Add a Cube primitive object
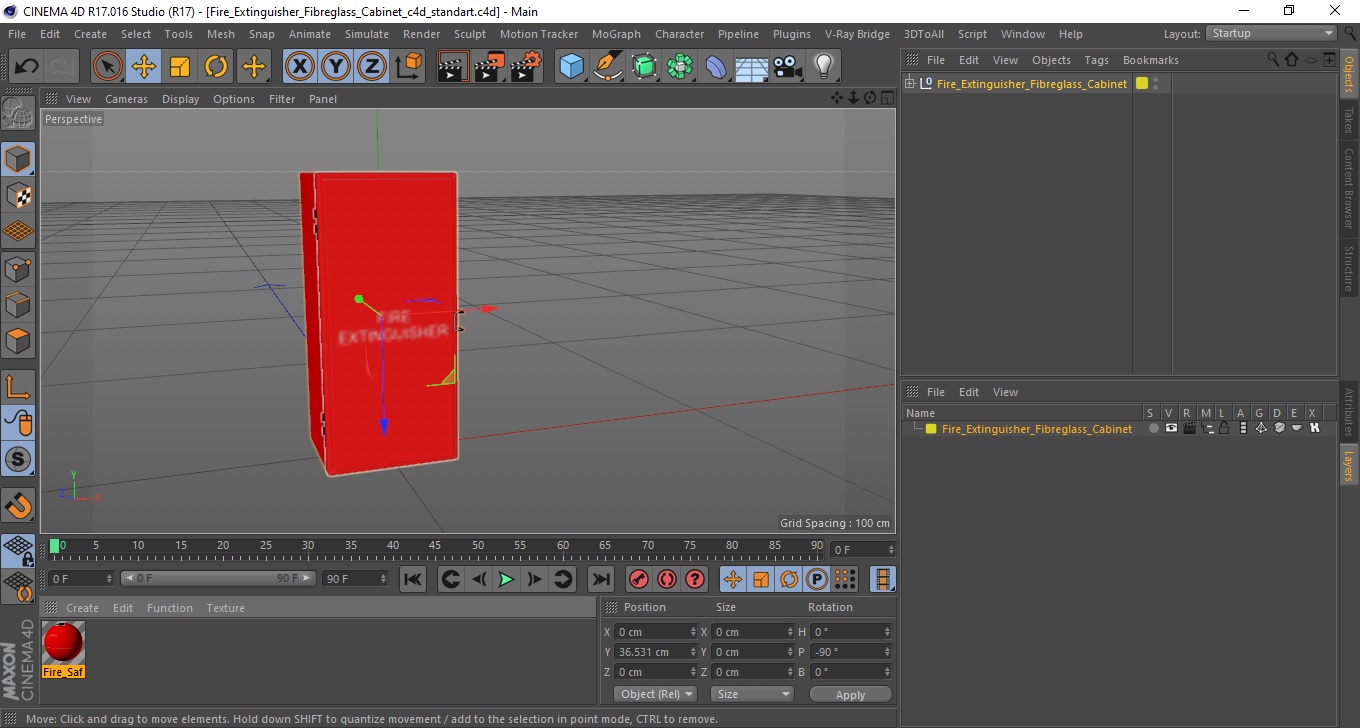 (572, 67)
